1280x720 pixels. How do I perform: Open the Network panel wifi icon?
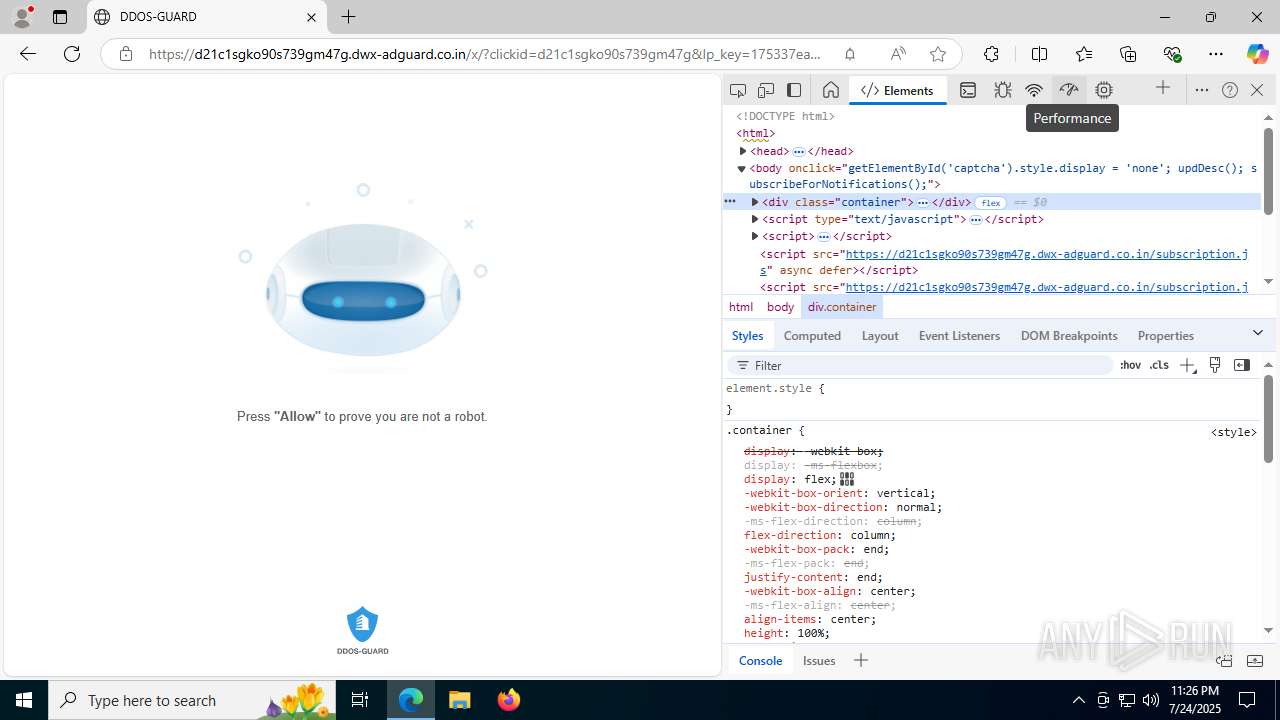point(1034,90)
